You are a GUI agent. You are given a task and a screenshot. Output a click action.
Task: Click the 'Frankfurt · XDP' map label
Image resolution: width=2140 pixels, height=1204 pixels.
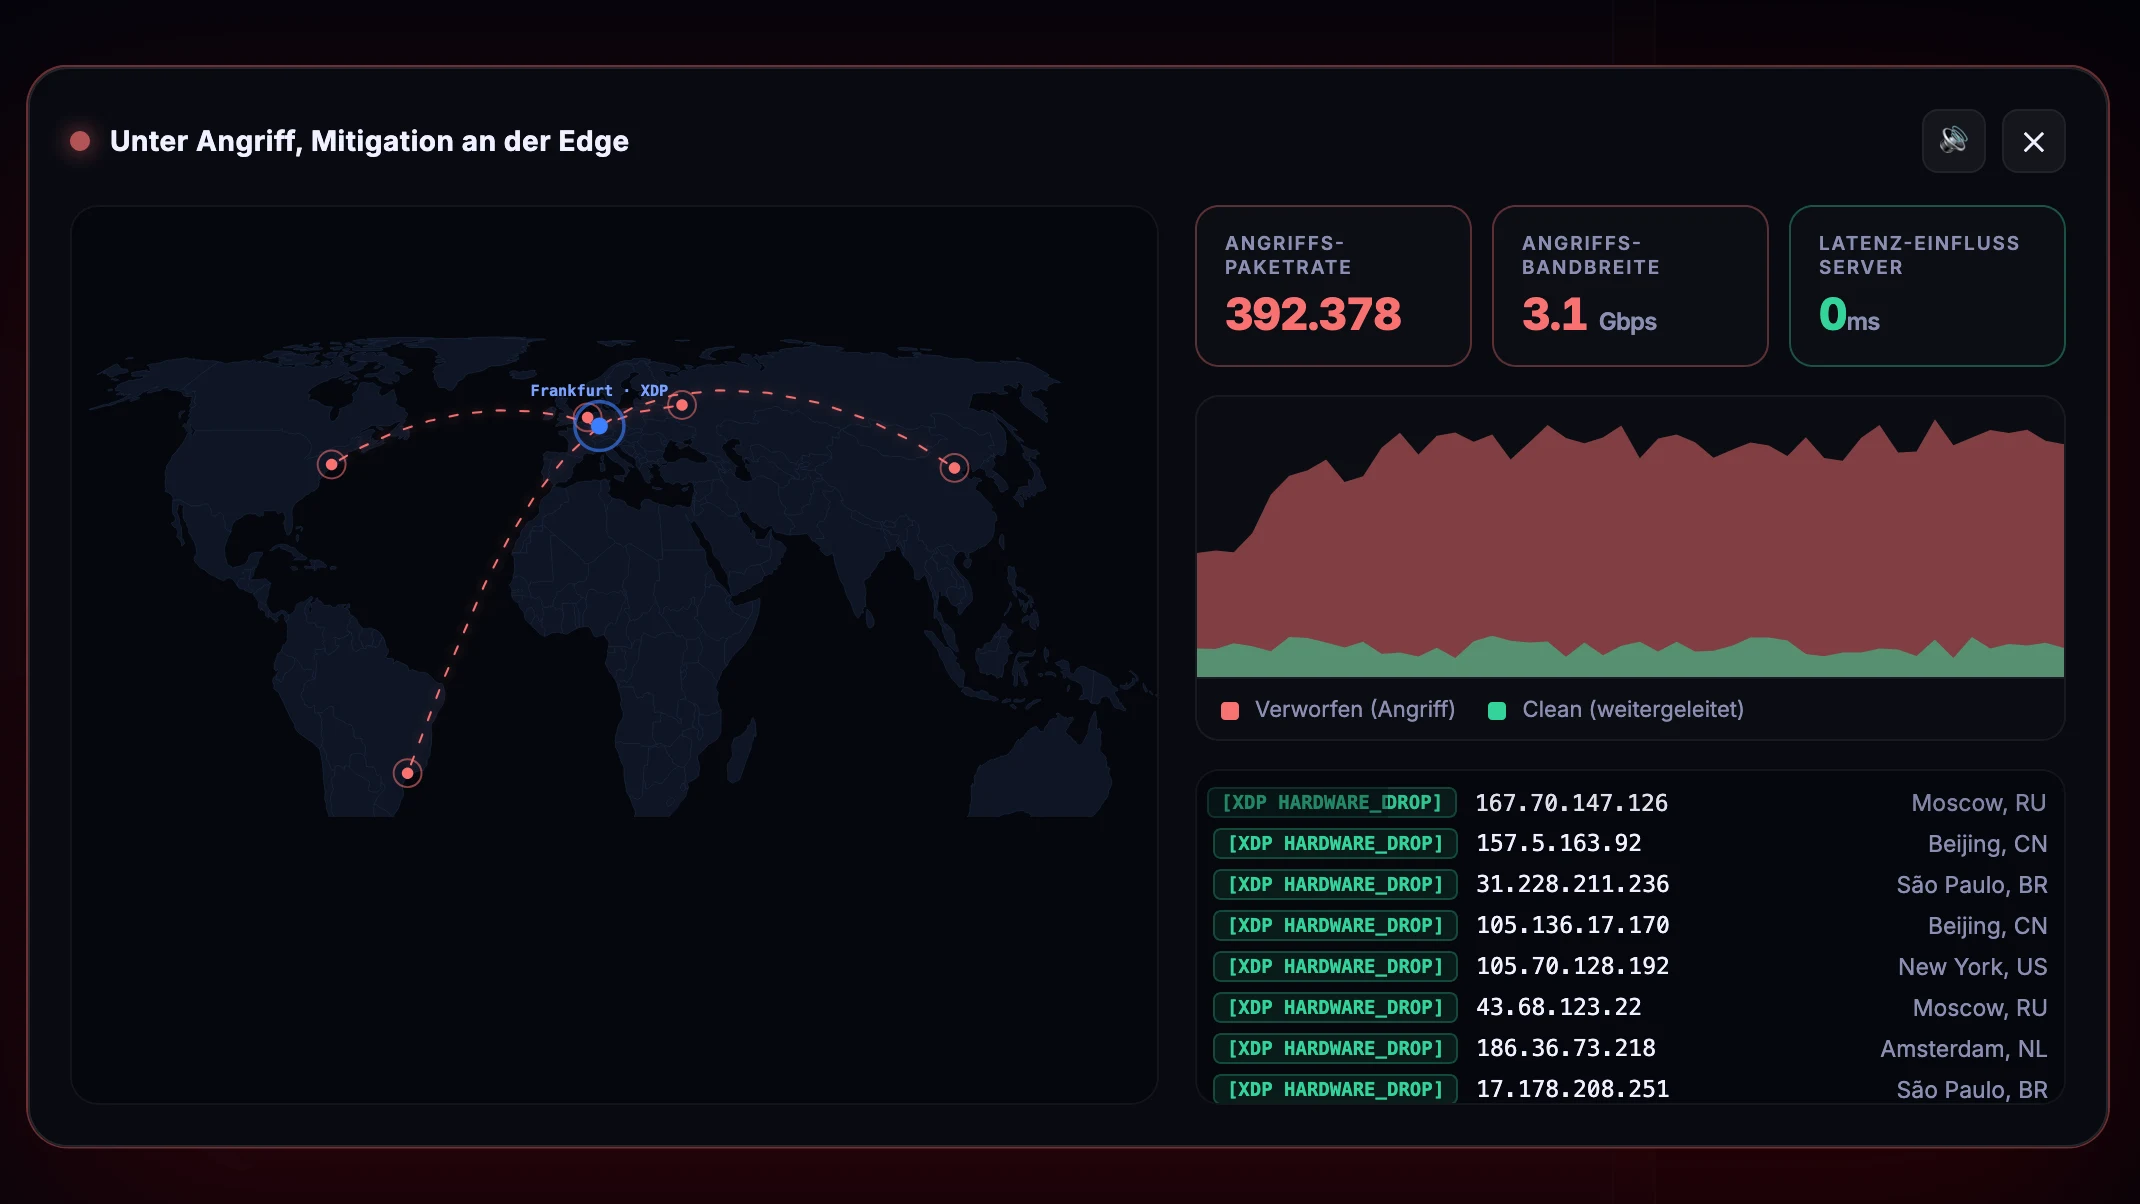coord(599,391)
